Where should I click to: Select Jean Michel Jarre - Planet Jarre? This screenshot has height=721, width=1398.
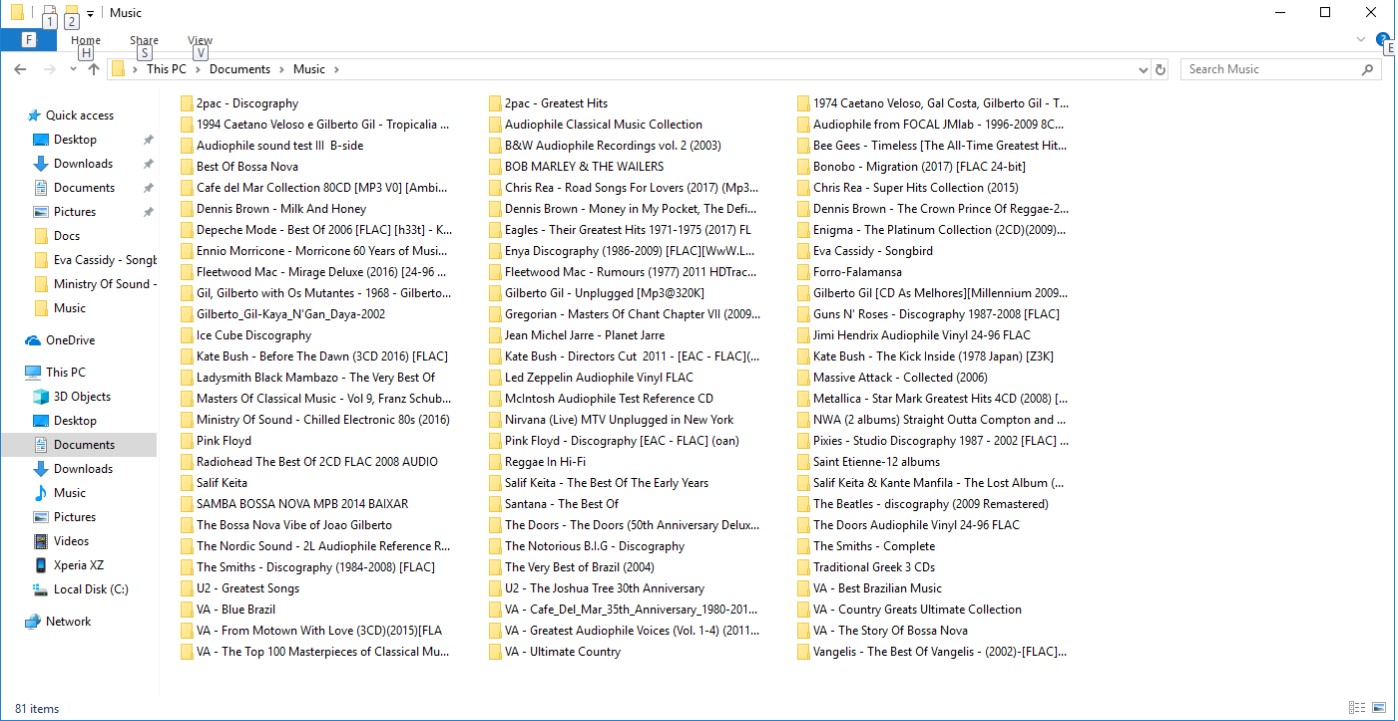584,335
